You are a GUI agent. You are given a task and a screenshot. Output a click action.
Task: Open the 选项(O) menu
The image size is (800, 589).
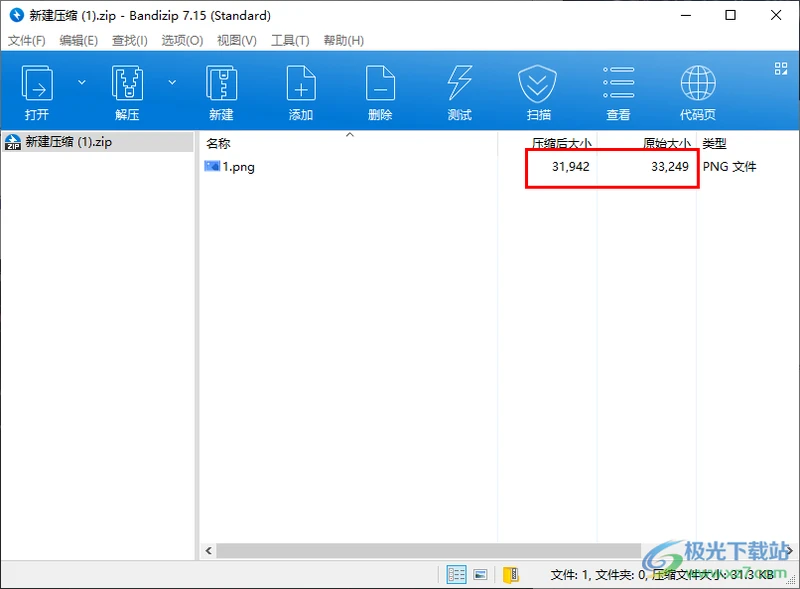(182, 40)
